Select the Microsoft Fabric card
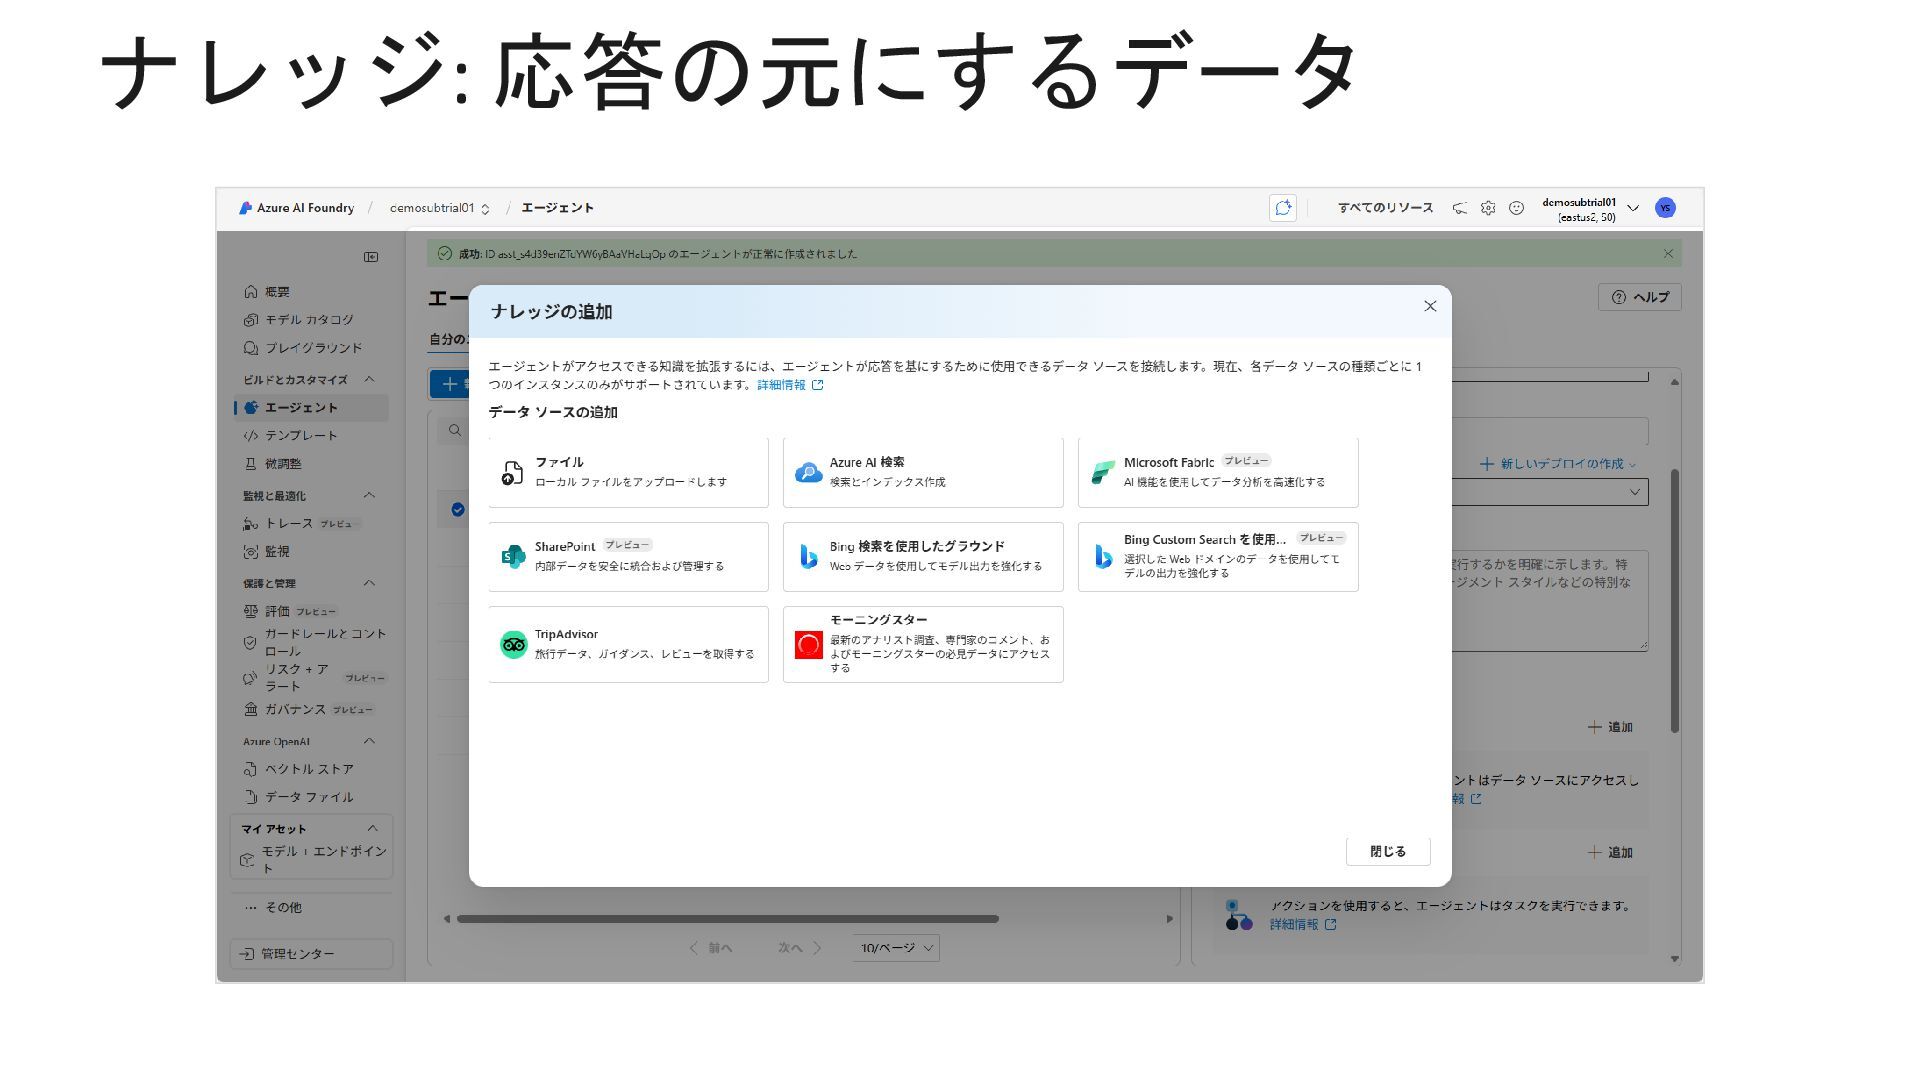Image resolution: width=1920 pixels, height=1080 pixels. [x=1218, y=472]
